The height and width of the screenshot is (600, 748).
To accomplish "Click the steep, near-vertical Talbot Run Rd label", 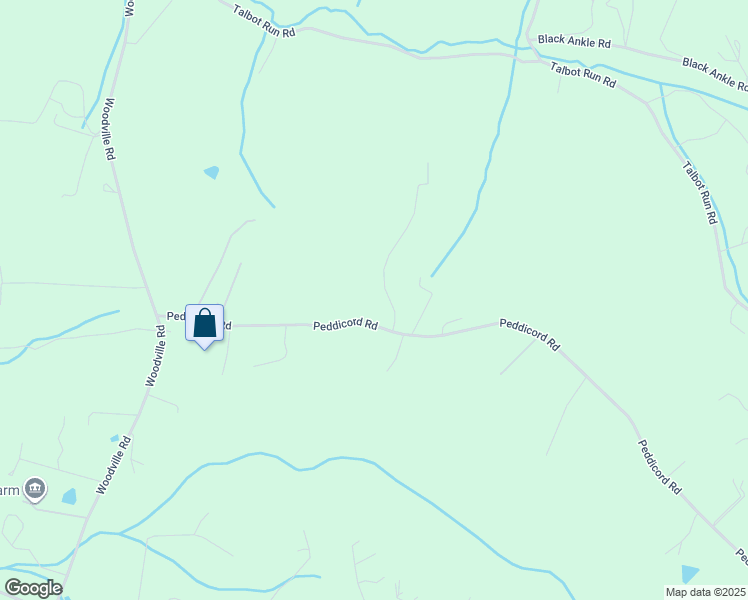I will pos(699,193).
